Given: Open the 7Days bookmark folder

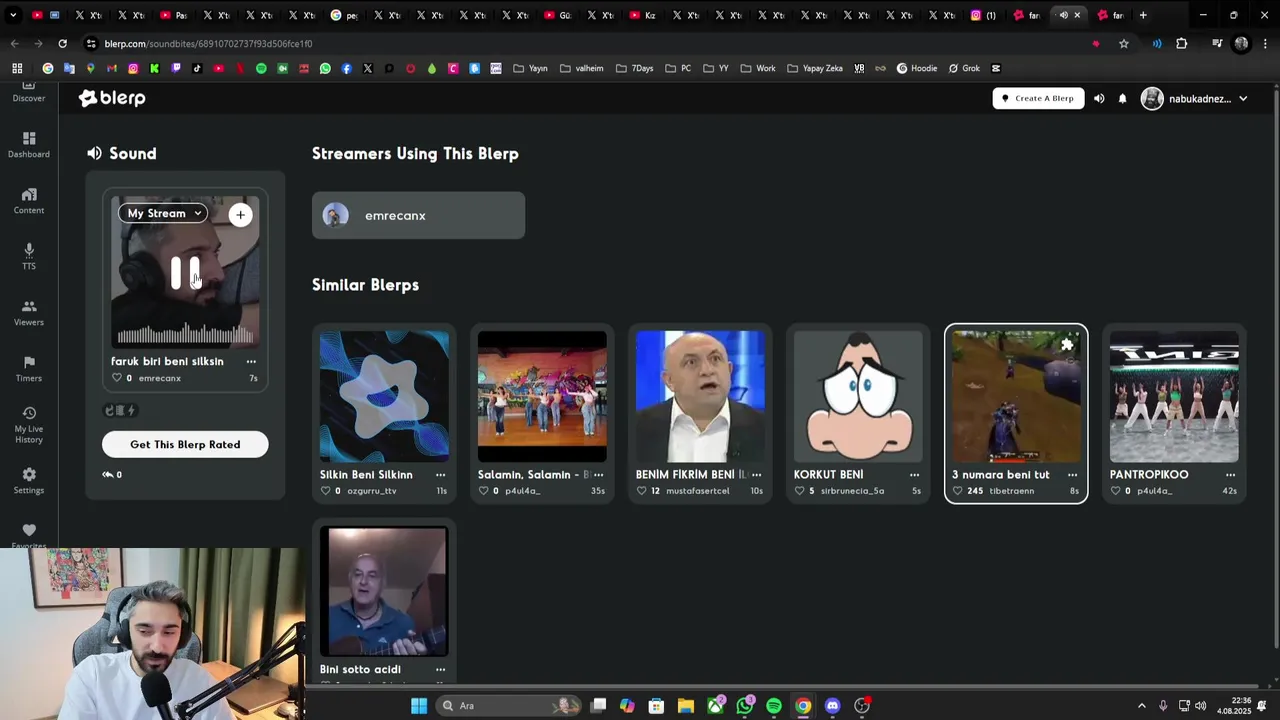Looking at the screenshot, I should click(634, 68).
